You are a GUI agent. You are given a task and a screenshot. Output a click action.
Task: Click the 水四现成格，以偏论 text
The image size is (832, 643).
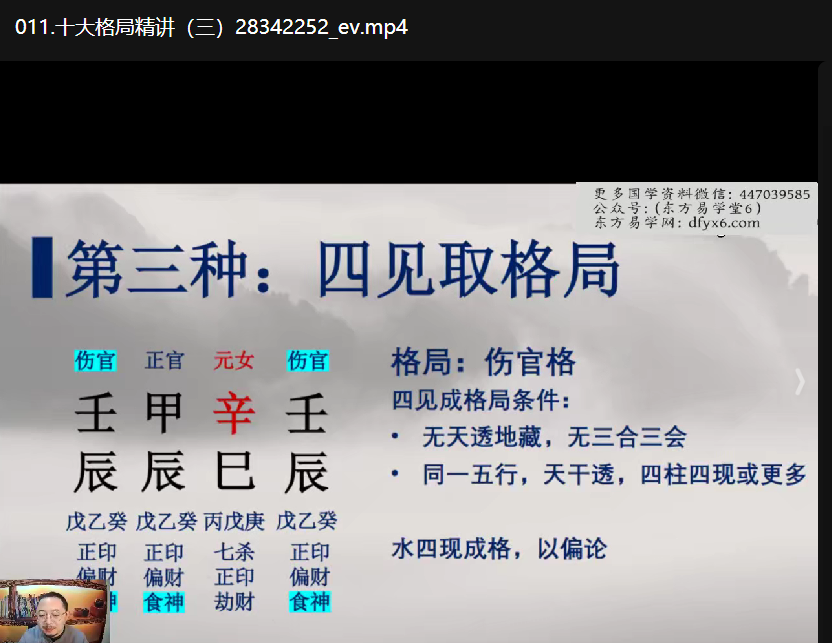(x=498, y=548)
